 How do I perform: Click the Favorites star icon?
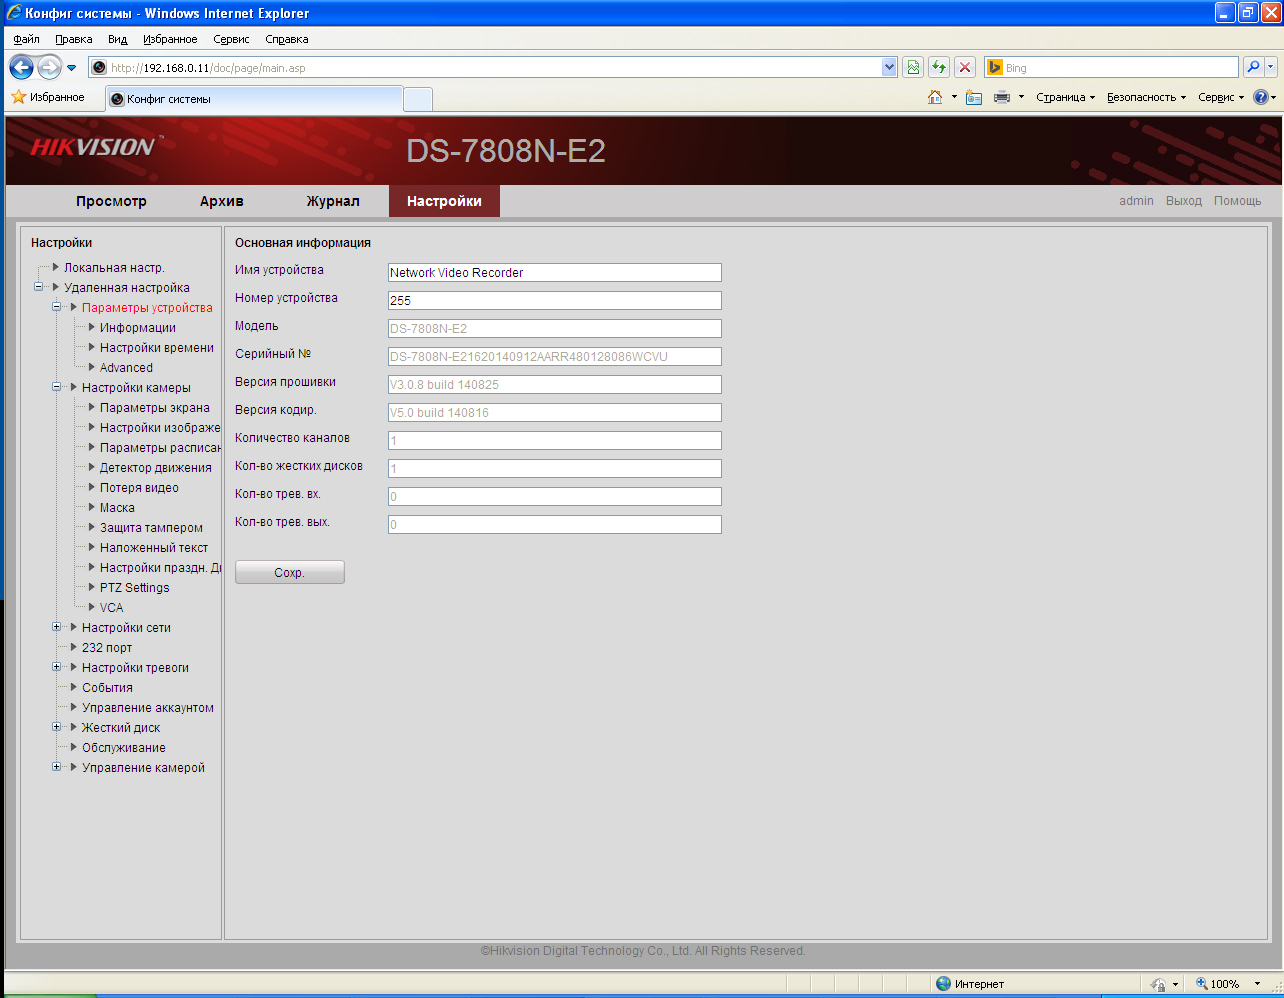18,97
